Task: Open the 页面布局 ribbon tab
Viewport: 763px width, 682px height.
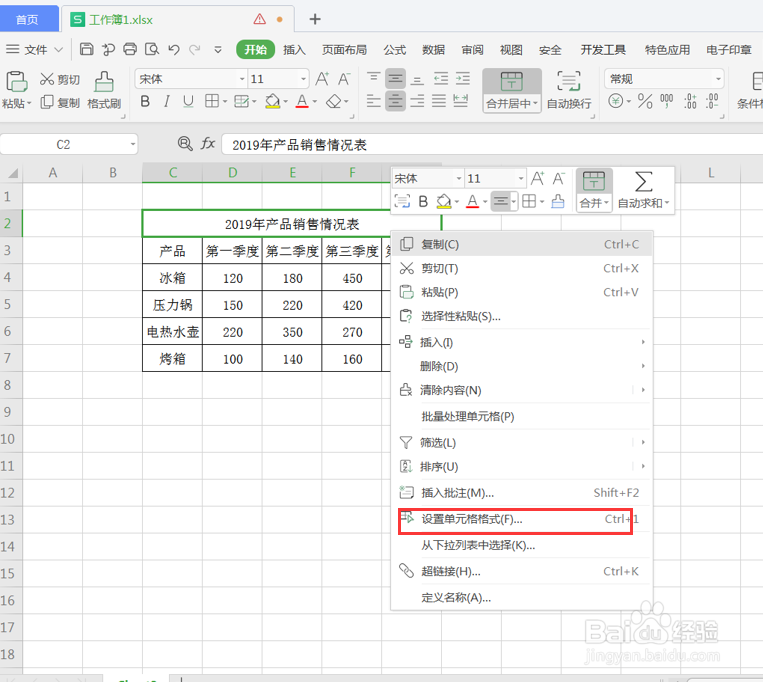Action: click(x=344, y=50)
